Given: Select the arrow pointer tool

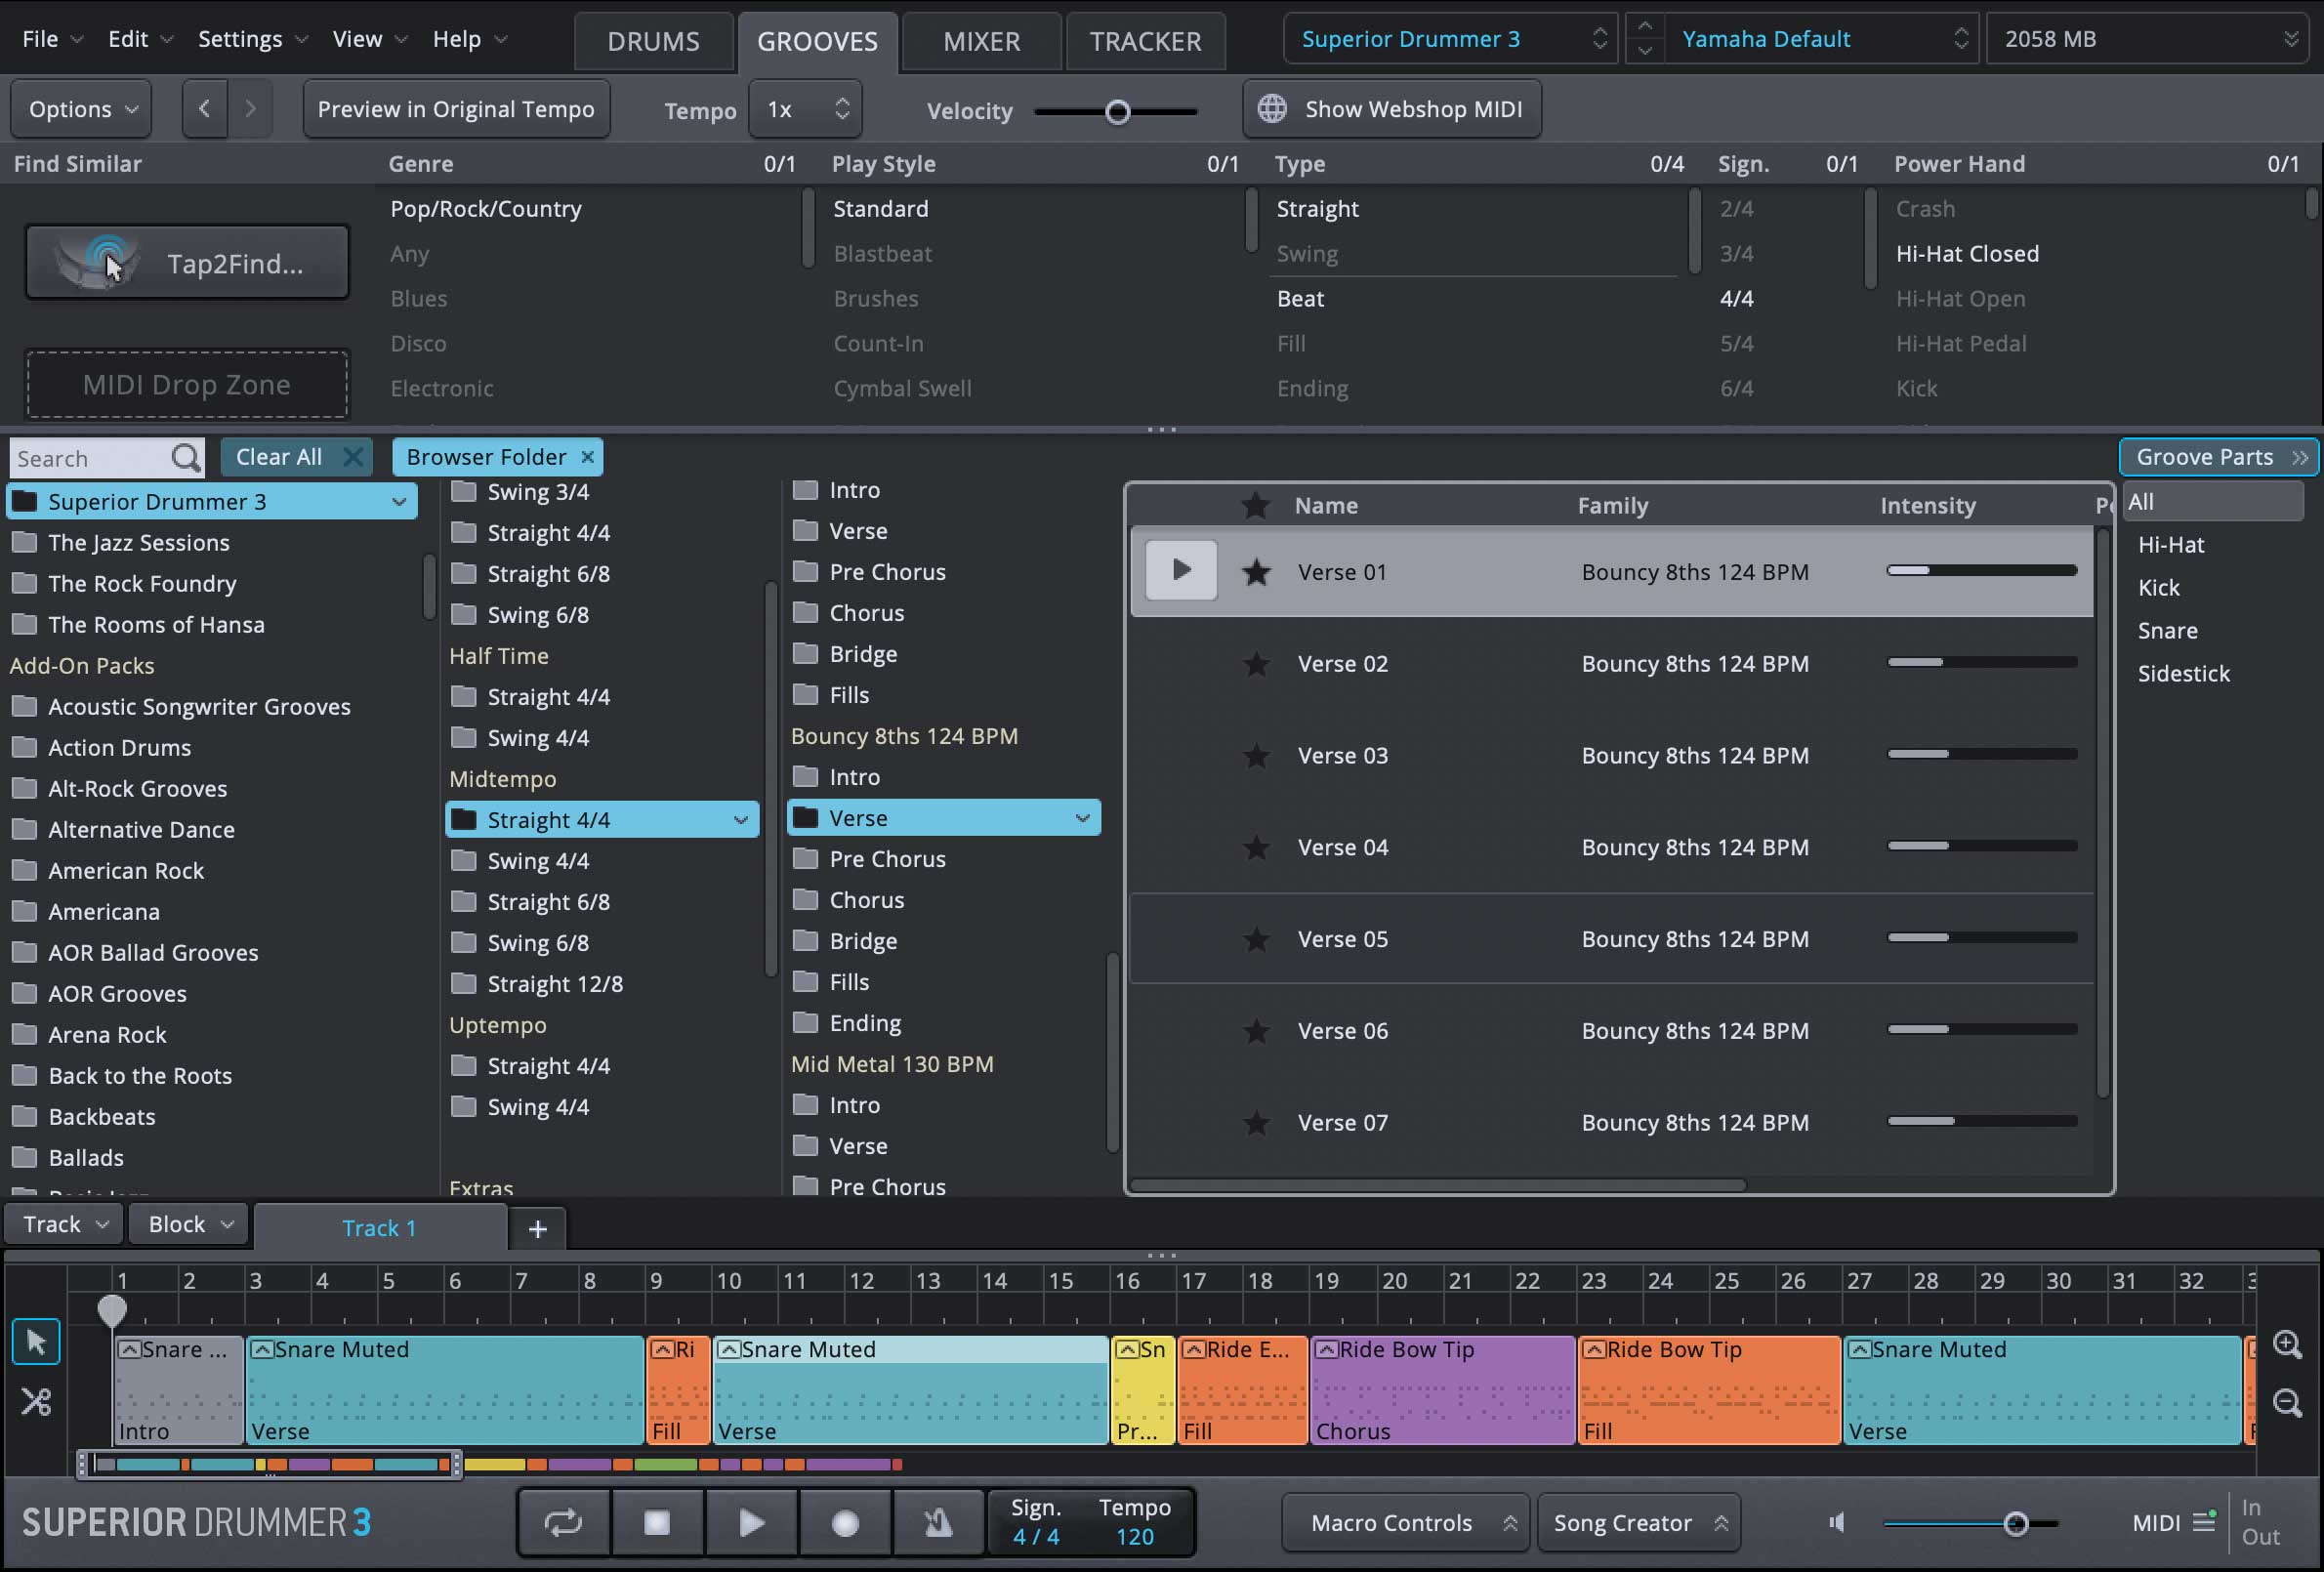Looking at the screenshot, I should pos(36,1343).
